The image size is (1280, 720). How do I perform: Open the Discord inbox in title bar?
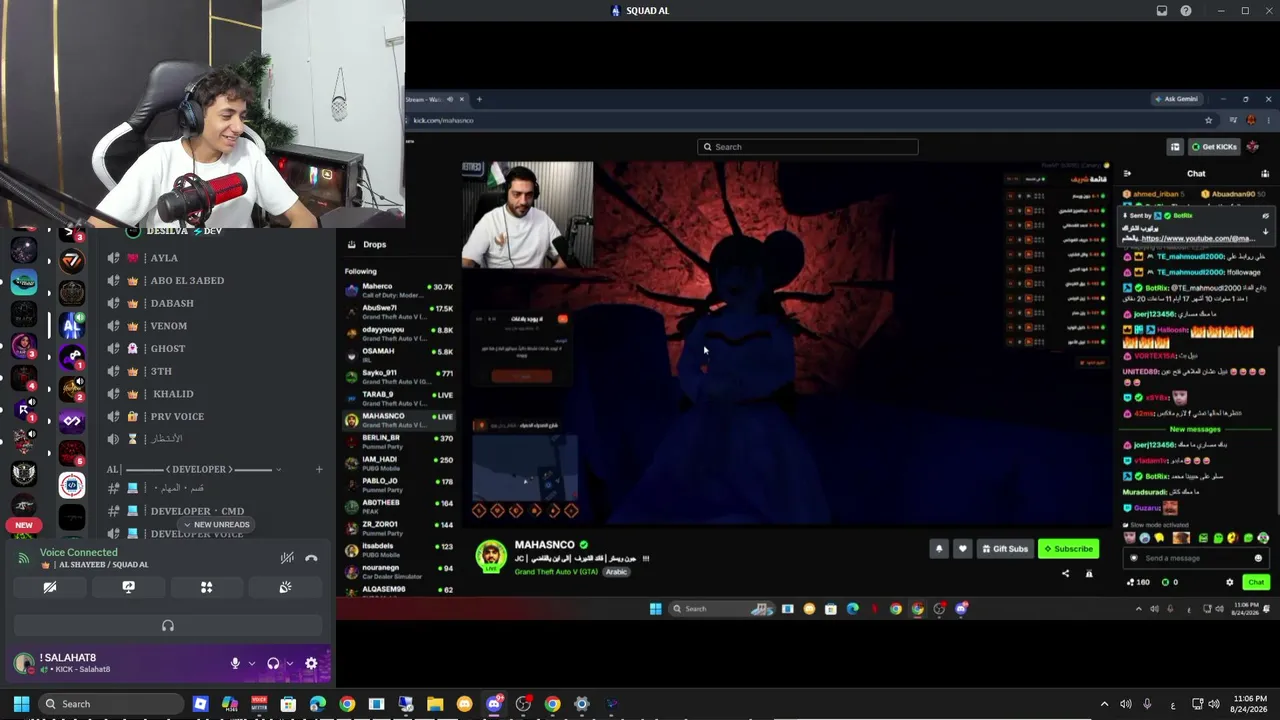[x=1162, y=11]
